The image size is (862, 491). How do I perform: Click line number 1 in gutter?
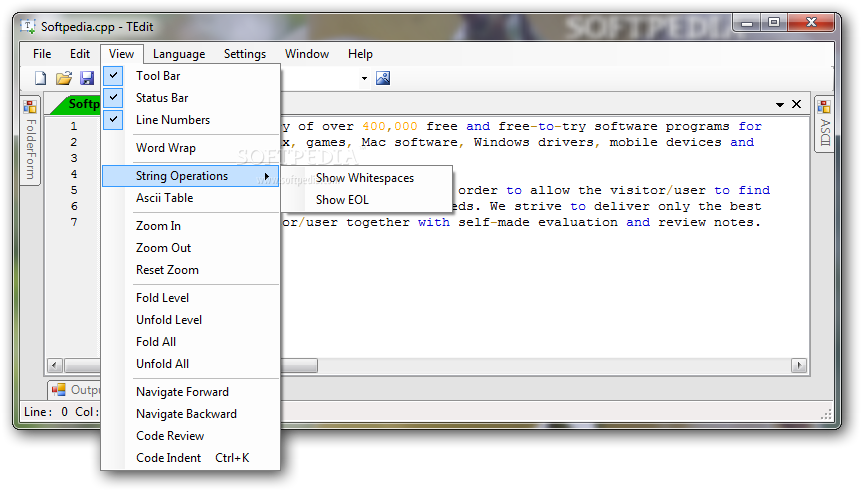74,126
